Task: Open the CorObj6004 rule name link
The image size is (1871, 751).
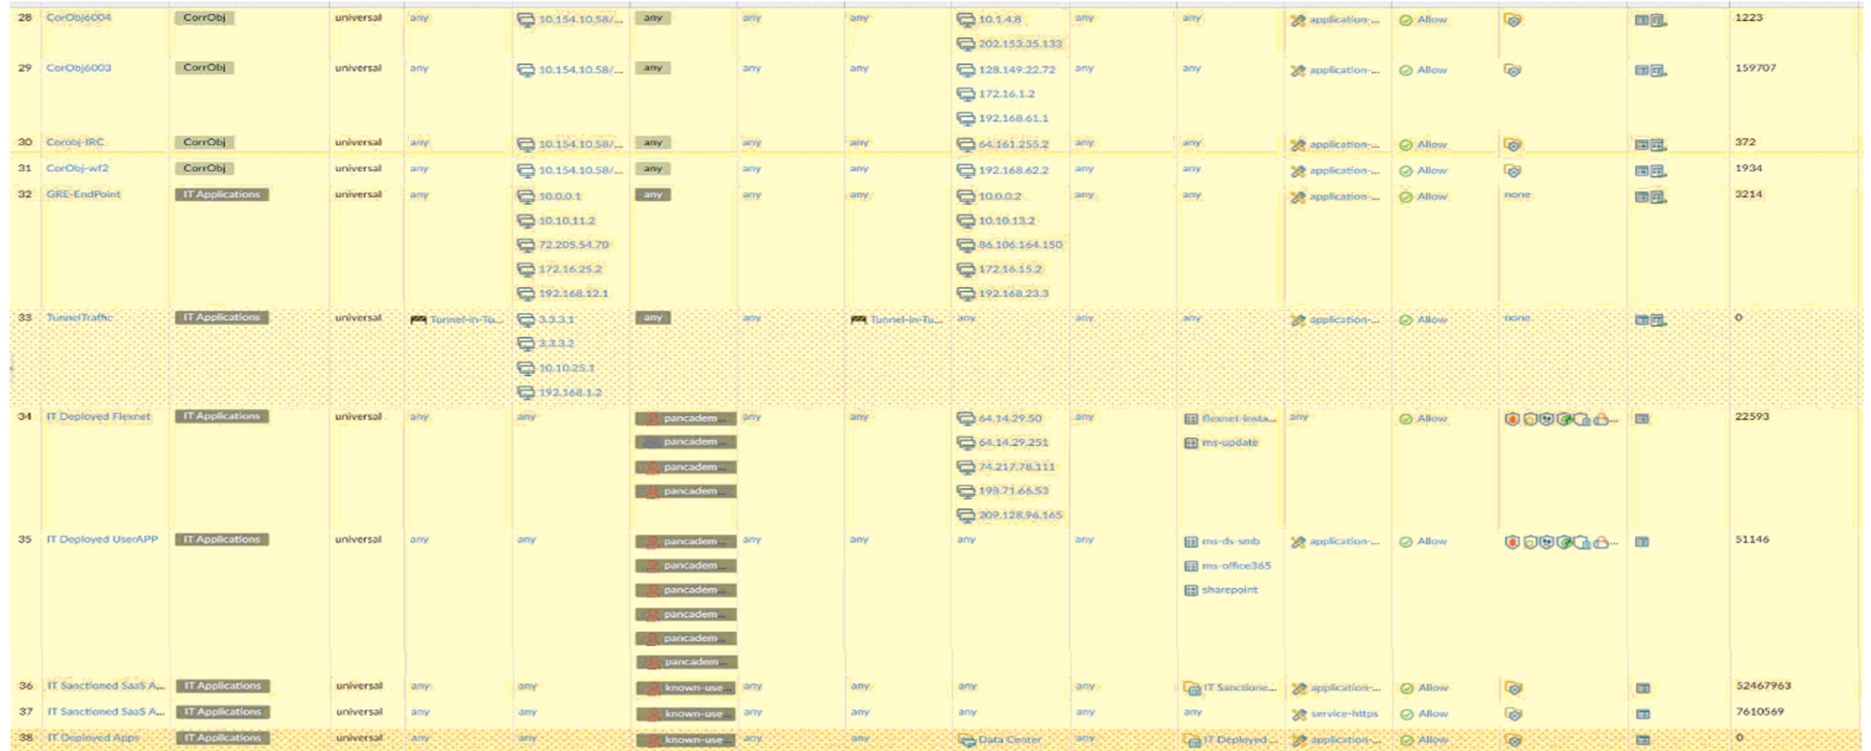Action: pos(78,18)
